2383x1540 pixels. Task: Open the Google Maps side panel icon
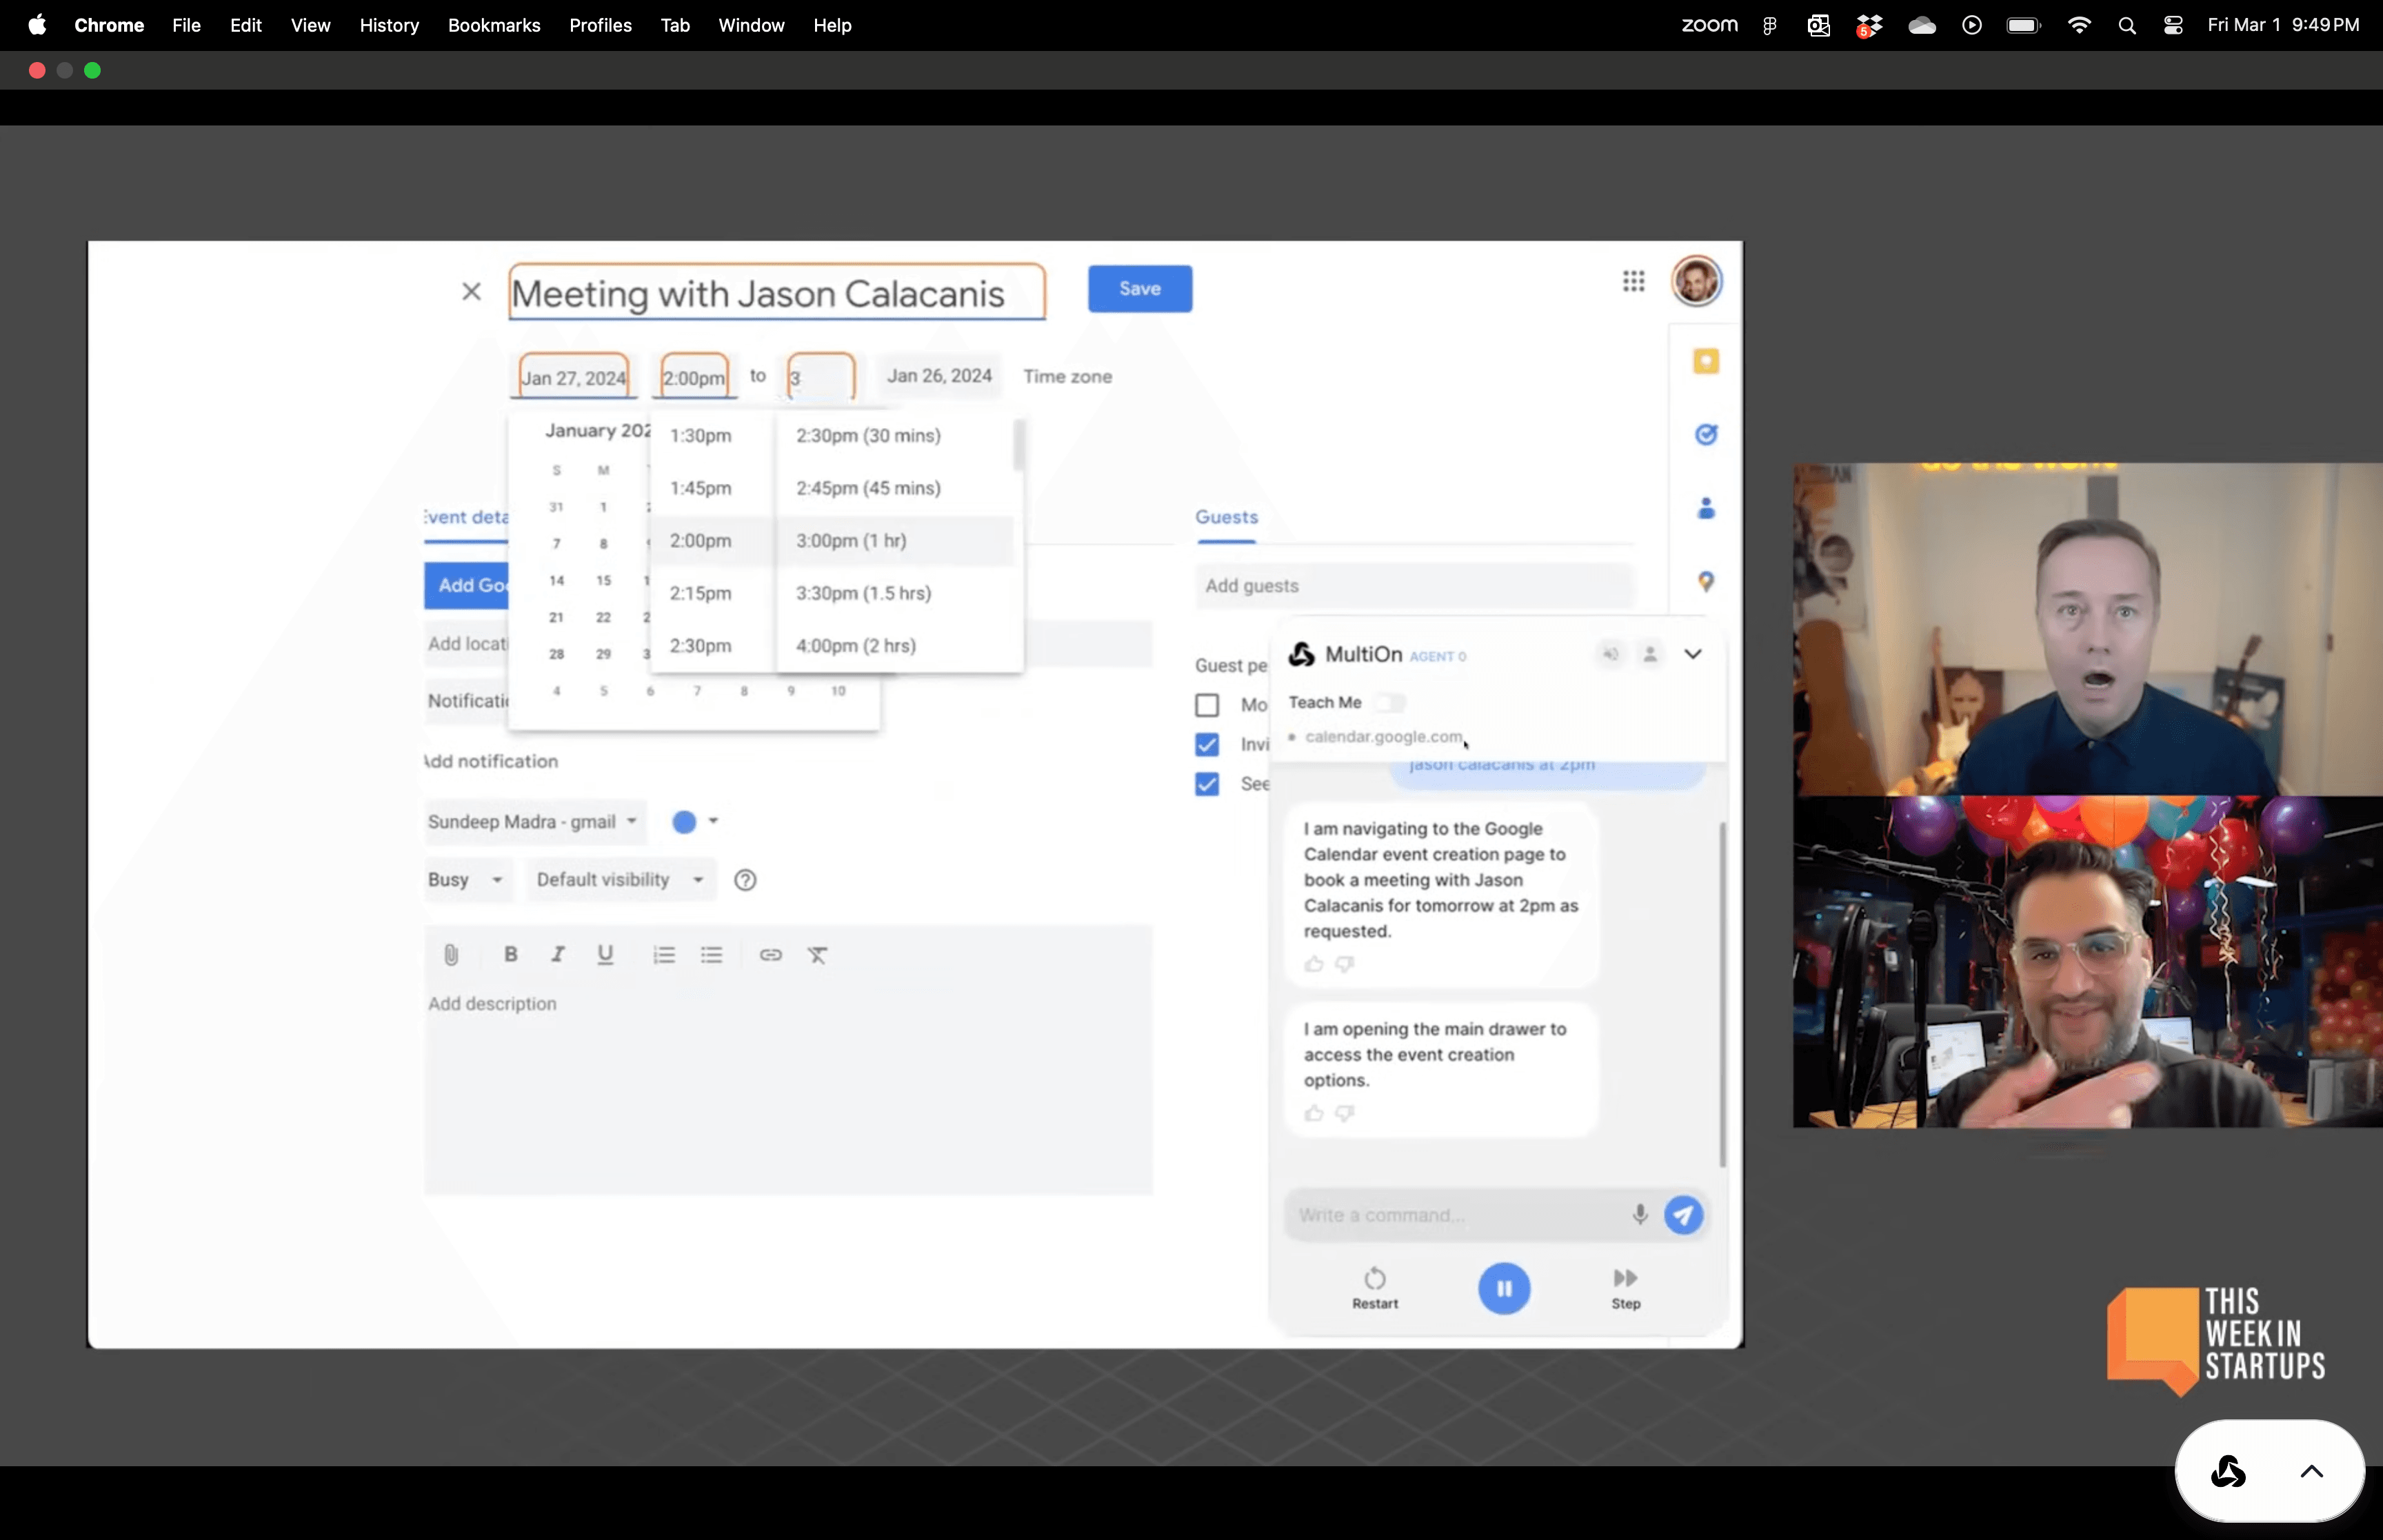1706,581
